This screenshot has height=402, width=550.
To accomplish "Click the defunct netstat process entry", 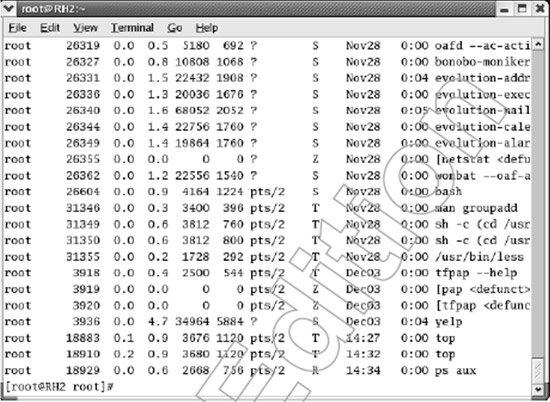I will [482, 159].
